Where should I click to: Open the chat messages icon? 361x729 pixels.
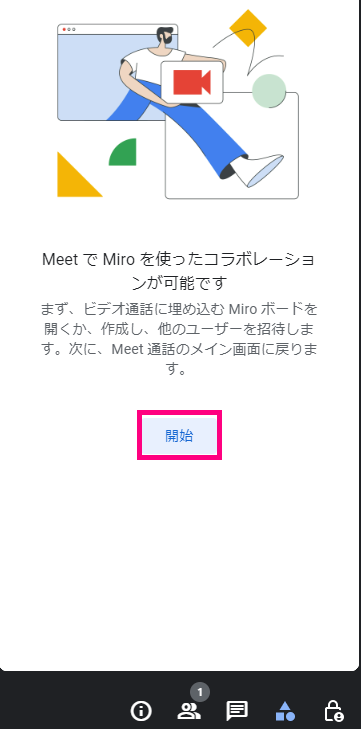[x=237, y=710]
